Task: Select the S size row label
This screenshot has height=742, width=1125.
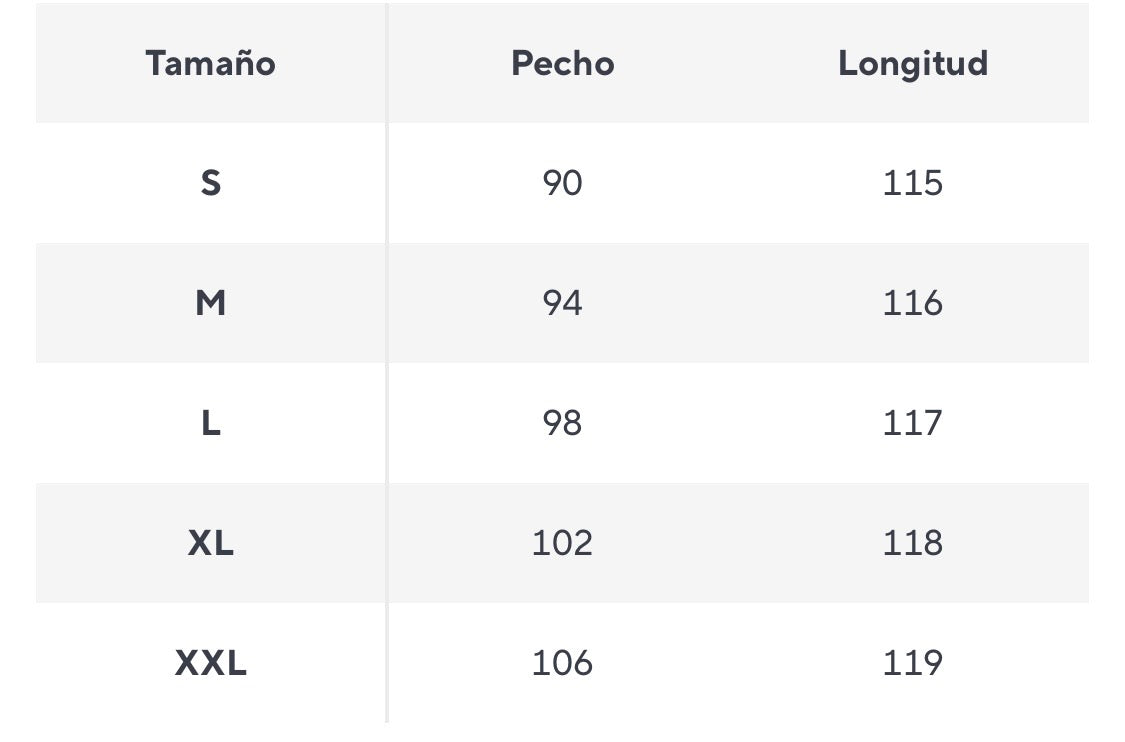Action: [210, 183]
